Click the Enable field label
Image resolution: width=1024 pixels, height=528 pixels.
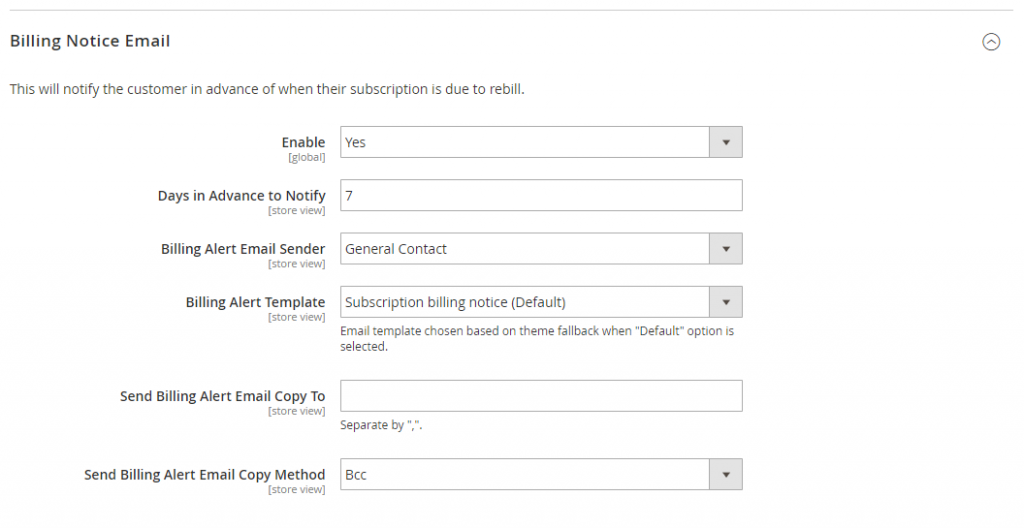click(303, 142)
